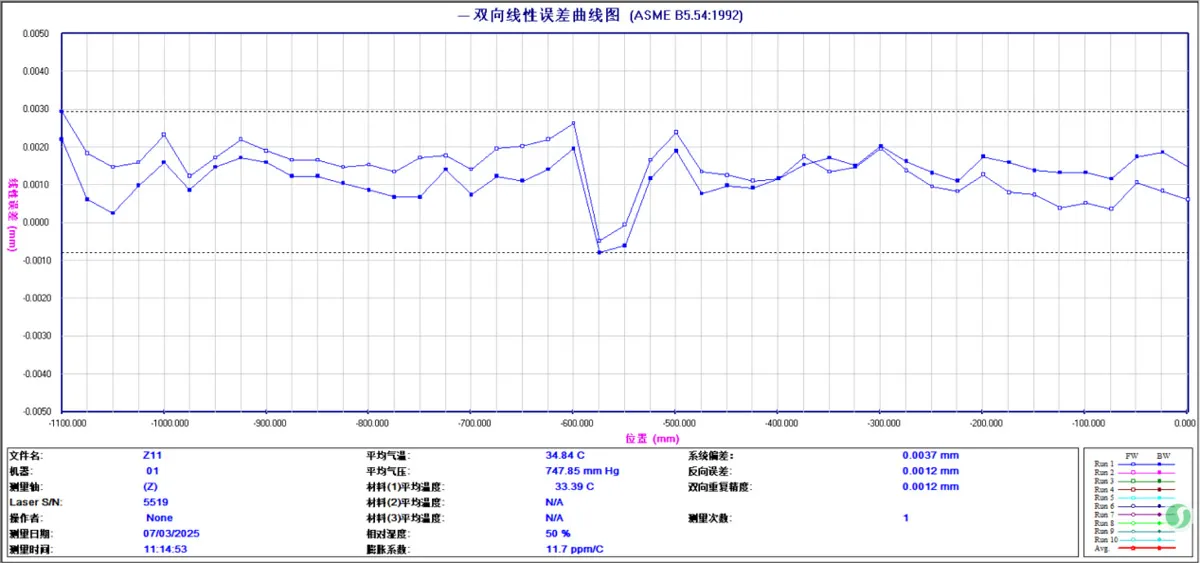The image size is (1200, 563).
Task: Select the Run 9 legend label
Action: click(1103, 531)
